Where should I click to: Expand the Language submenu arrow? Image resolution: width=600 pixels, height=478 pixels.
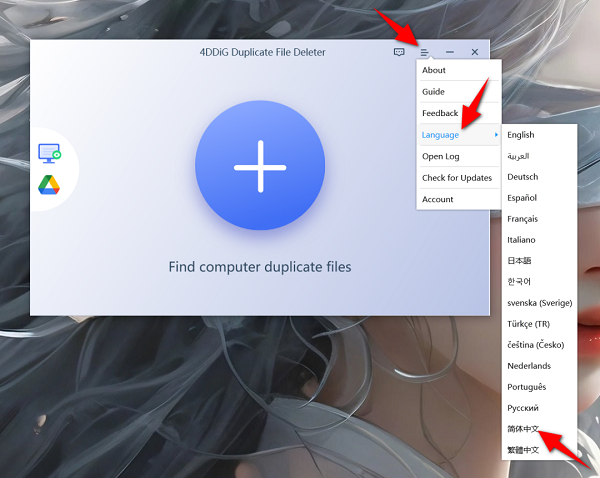pos(496,135)
